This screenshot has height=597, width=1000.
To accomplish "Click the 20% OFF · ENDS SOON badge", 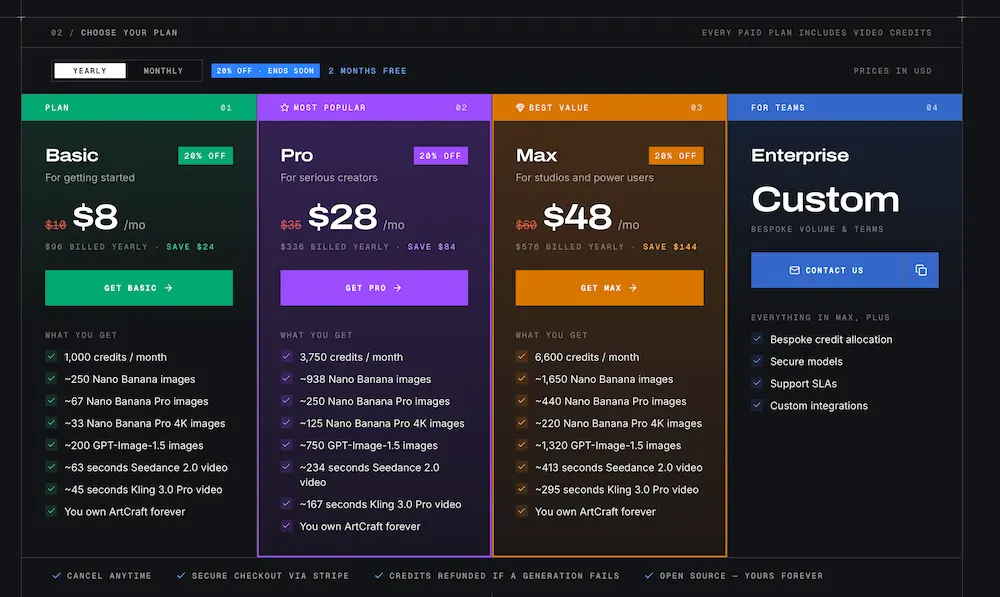I will [265, 71].
